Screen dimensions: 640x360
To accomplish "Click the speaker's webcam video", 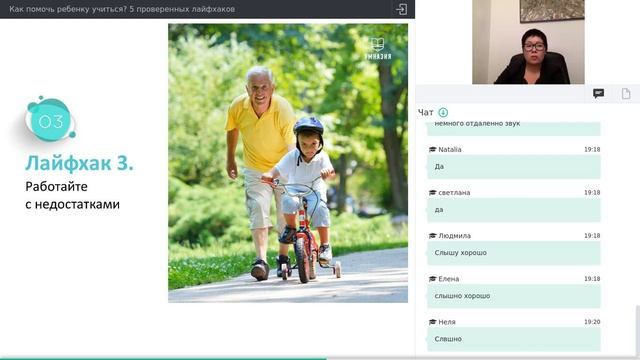I will pos(528,42).
